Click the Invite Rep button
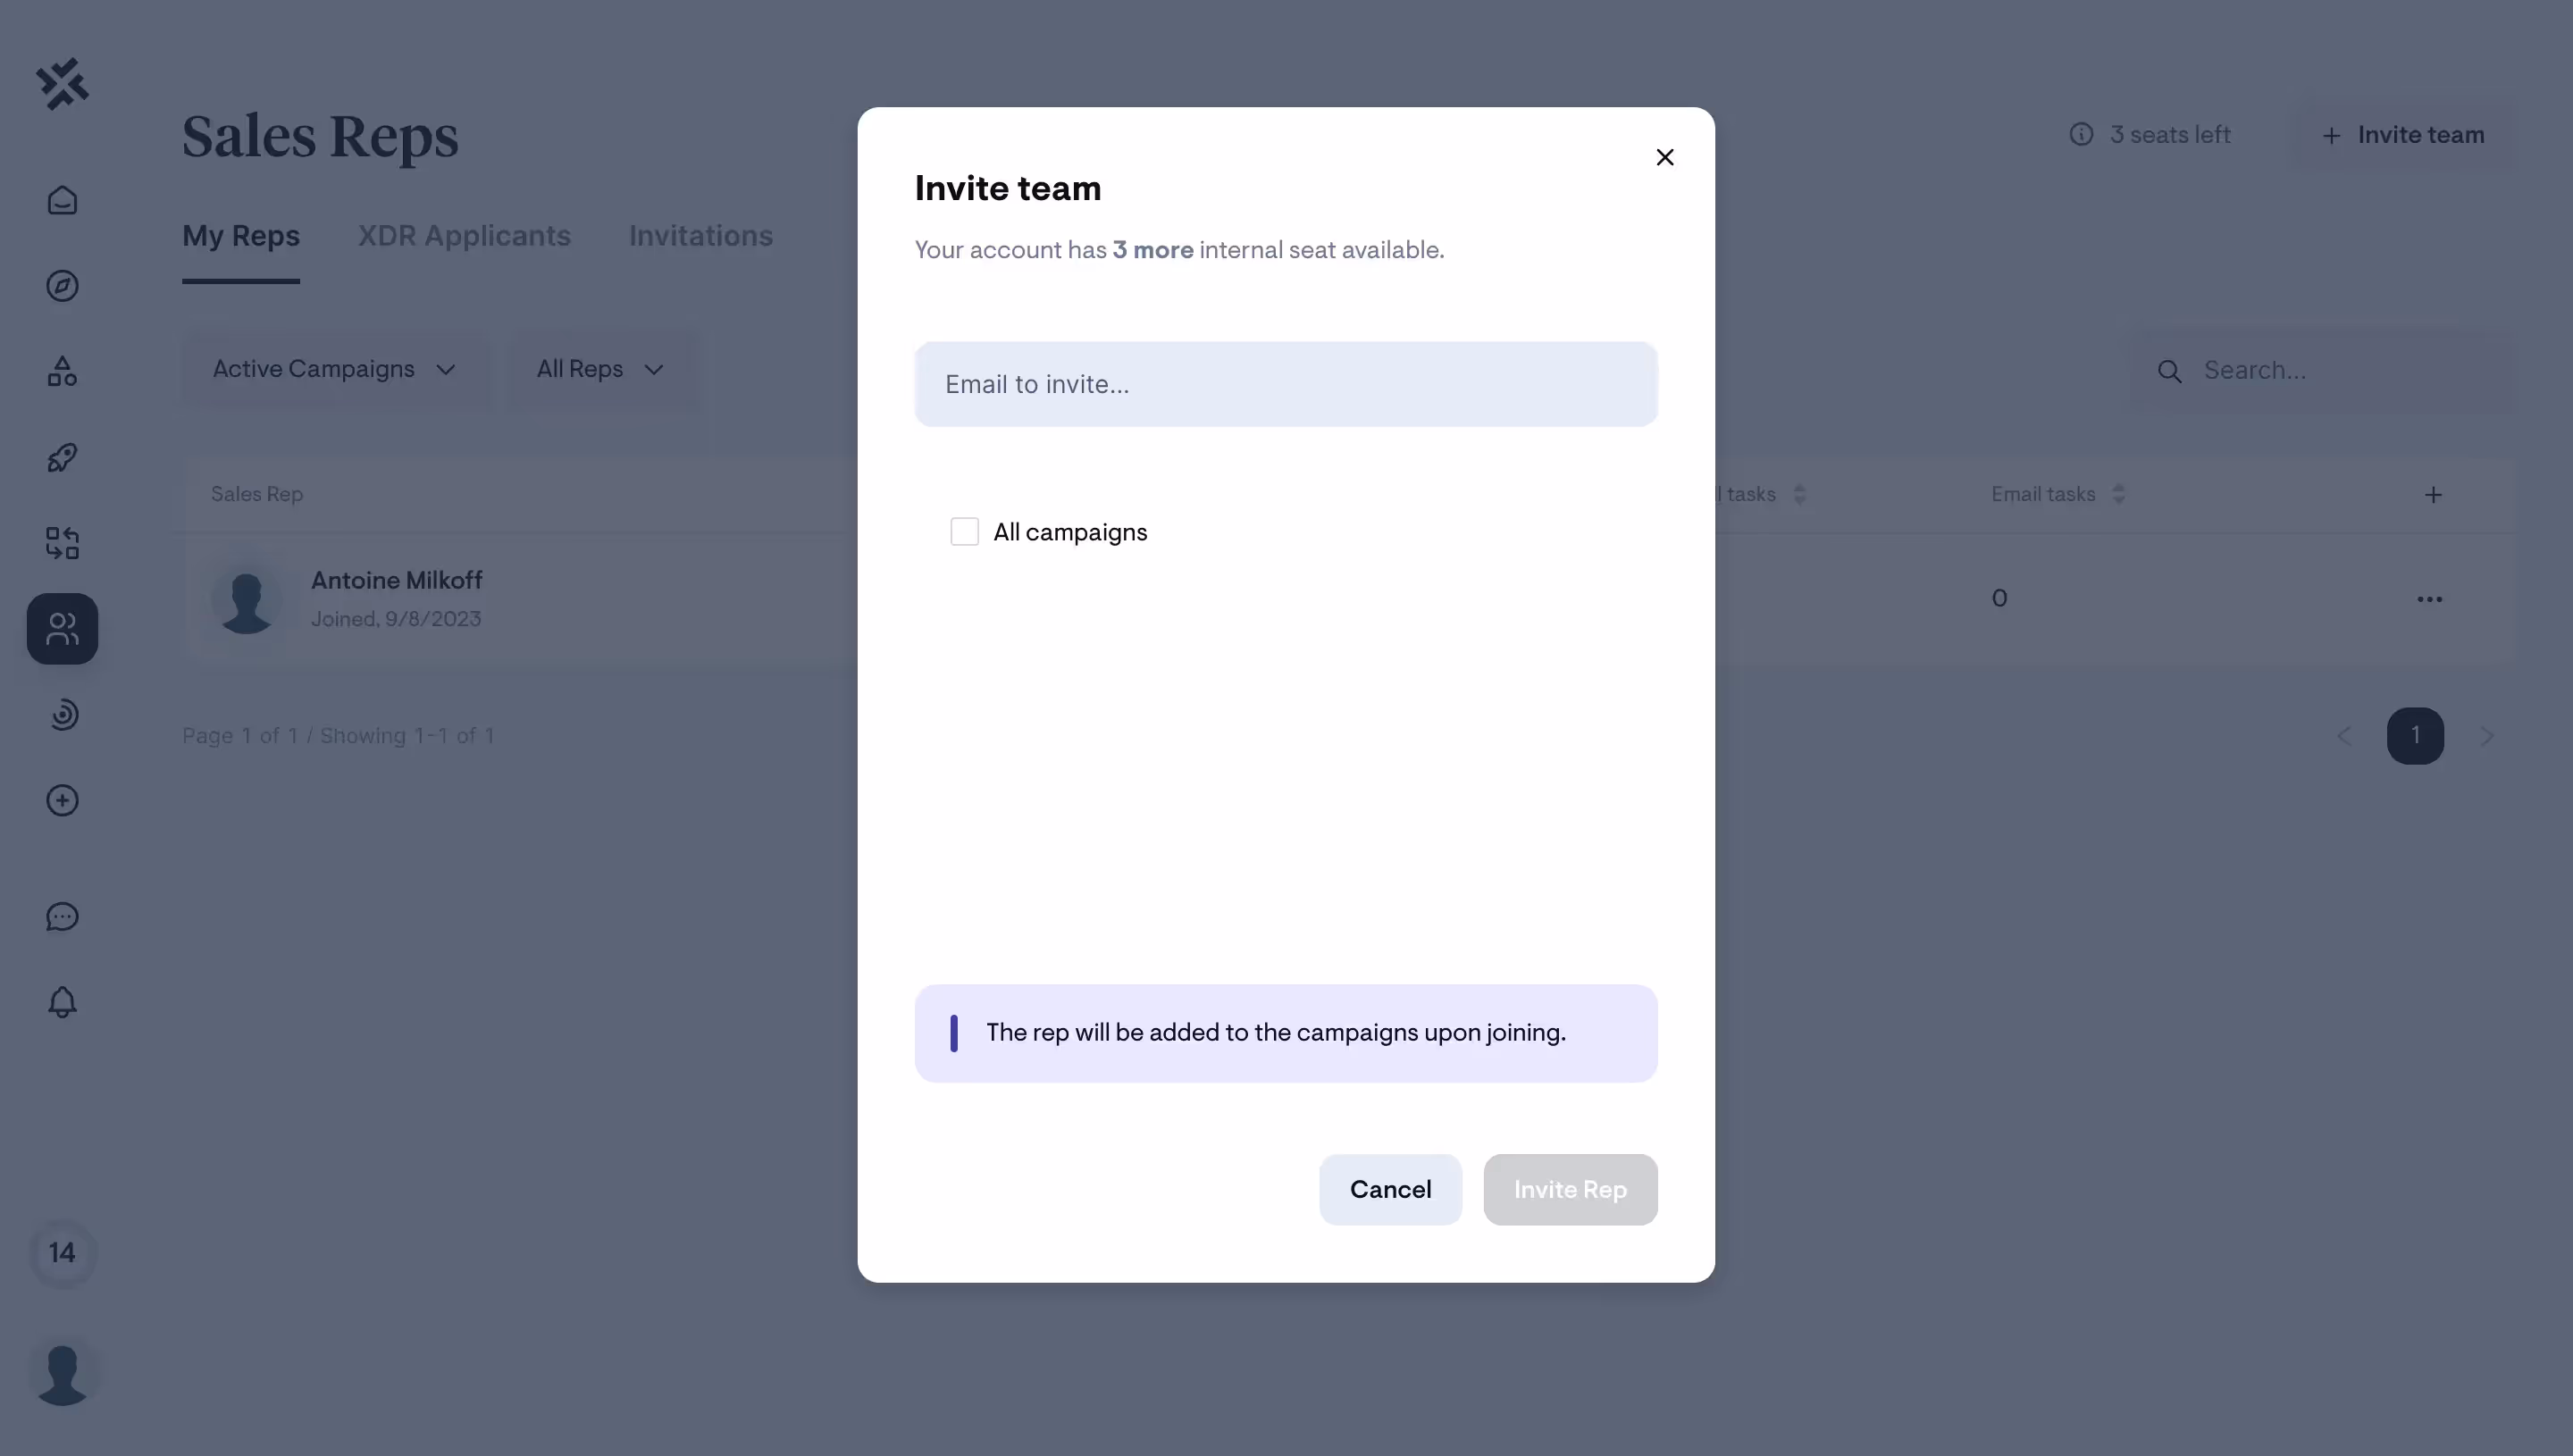2573x1456 pixels. (x=1569, y=1190)
